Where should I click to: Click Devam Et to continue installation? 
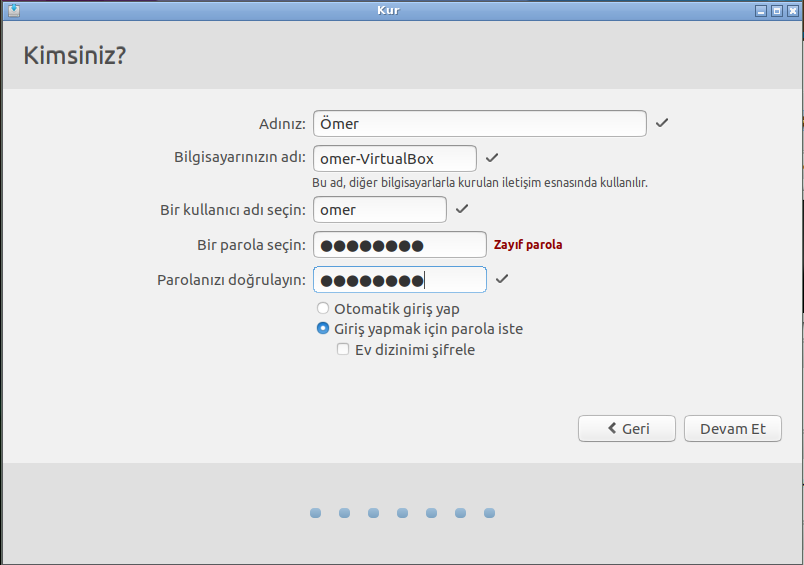[732, 428]
